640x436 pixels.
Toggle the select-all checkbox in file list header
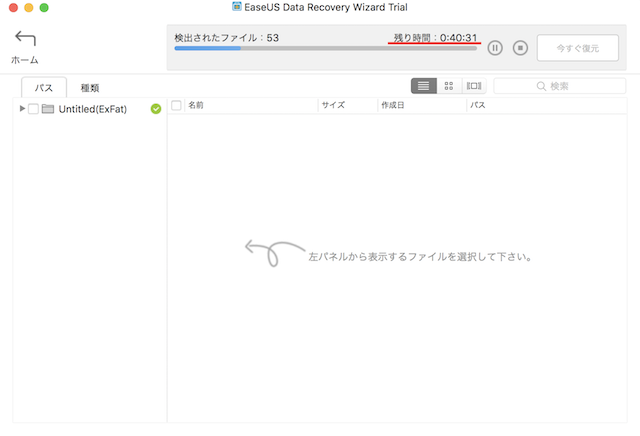click(x=176, y=105)
